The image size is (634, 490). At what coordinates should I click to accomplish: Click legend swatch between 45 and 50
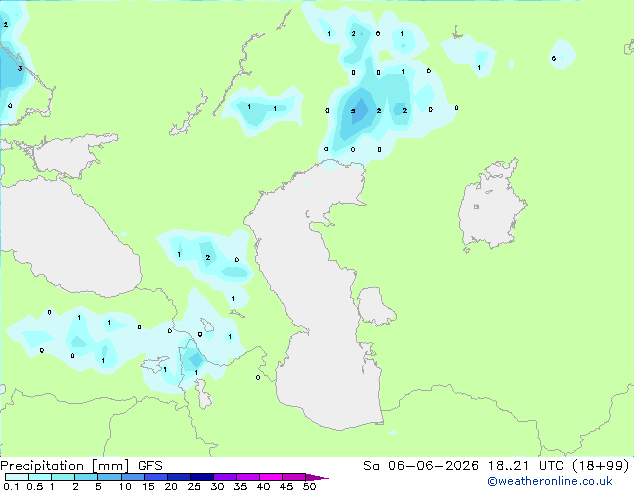coord(294,477)
